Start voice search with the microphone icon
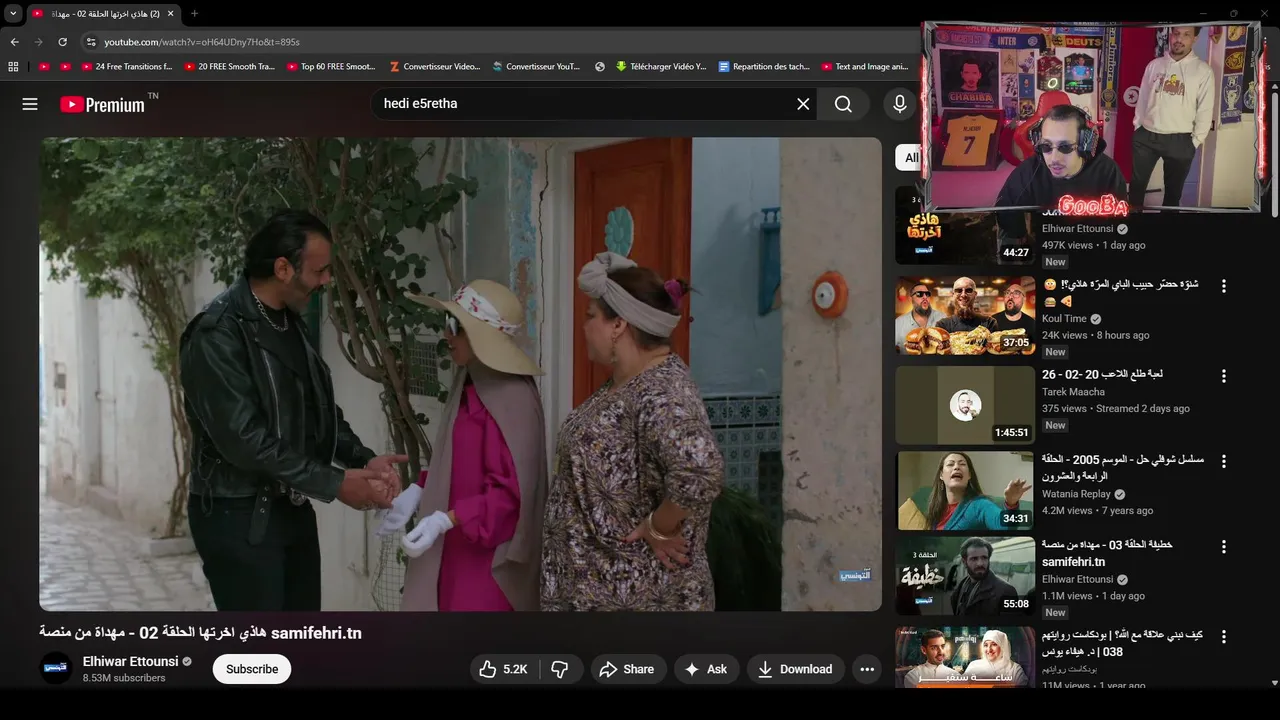 coord(900,104)
